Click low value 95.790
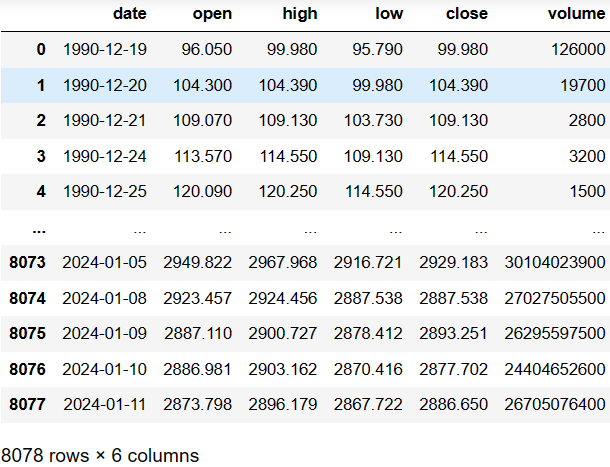The width and height of the screenshot is (610, 467). 377,49
